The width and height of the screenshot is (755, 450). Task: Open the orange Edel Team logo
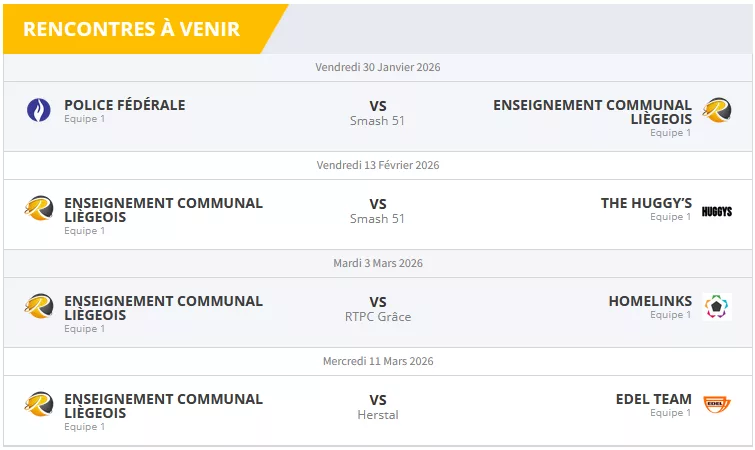pyautogui.click(x=716, y=404)
